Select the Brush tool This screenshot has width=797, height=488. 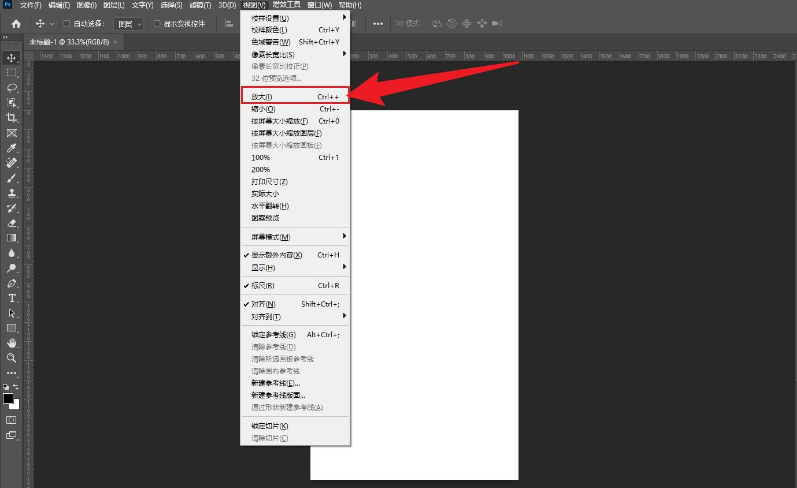pyautogui.click(x=12, y=177)
